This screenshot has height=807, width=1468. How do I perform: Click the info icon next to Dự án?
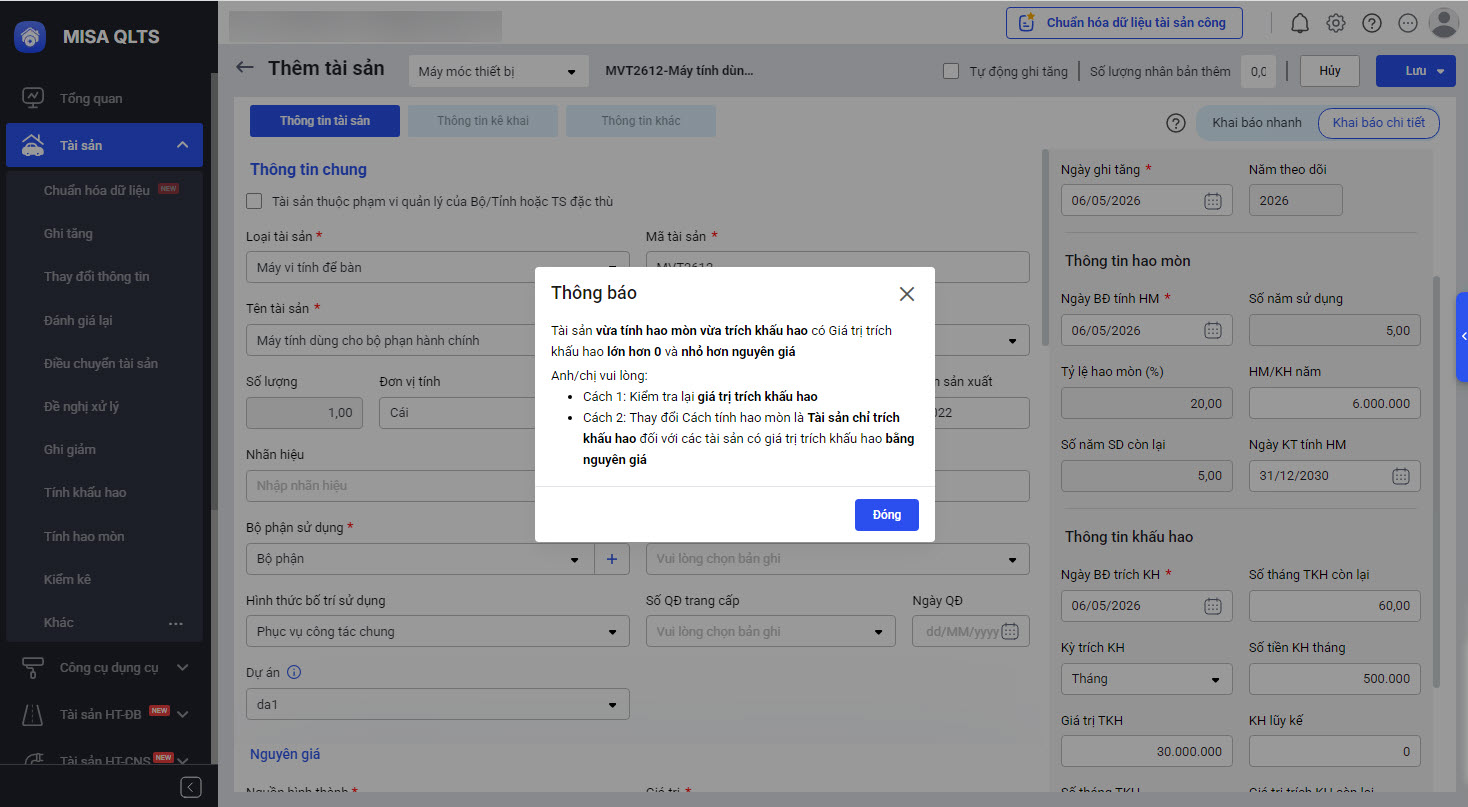click(294, 672)
